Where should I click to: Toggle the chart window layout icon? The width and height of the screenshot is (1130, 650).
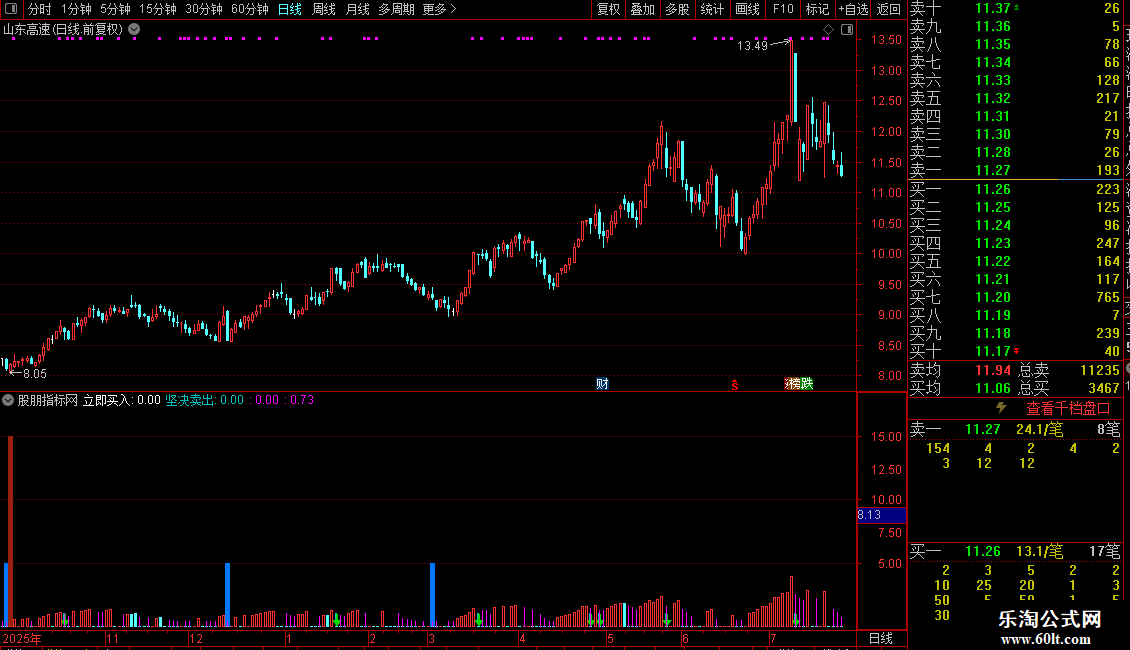click(x=847, y=30)
